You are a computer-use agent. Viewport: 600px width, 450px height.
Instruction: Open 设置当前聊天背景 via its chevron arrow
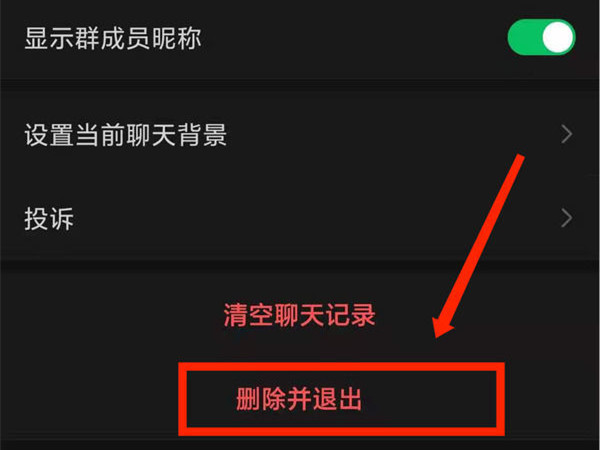[566, 134]
